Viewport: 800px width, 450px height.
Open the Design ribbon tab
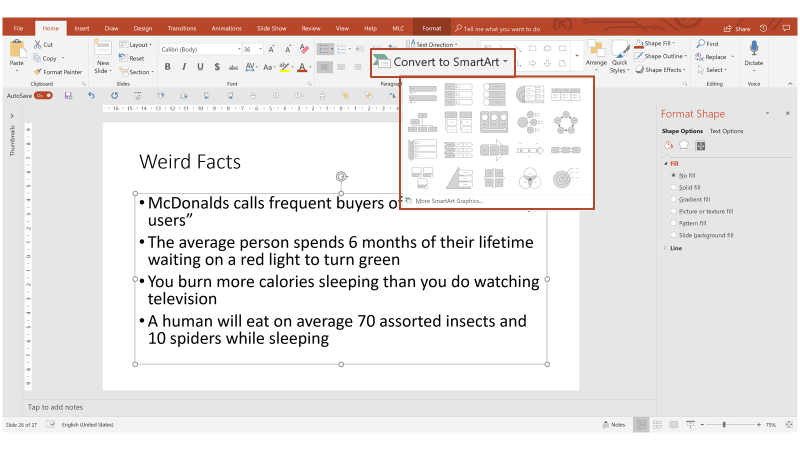143,29
